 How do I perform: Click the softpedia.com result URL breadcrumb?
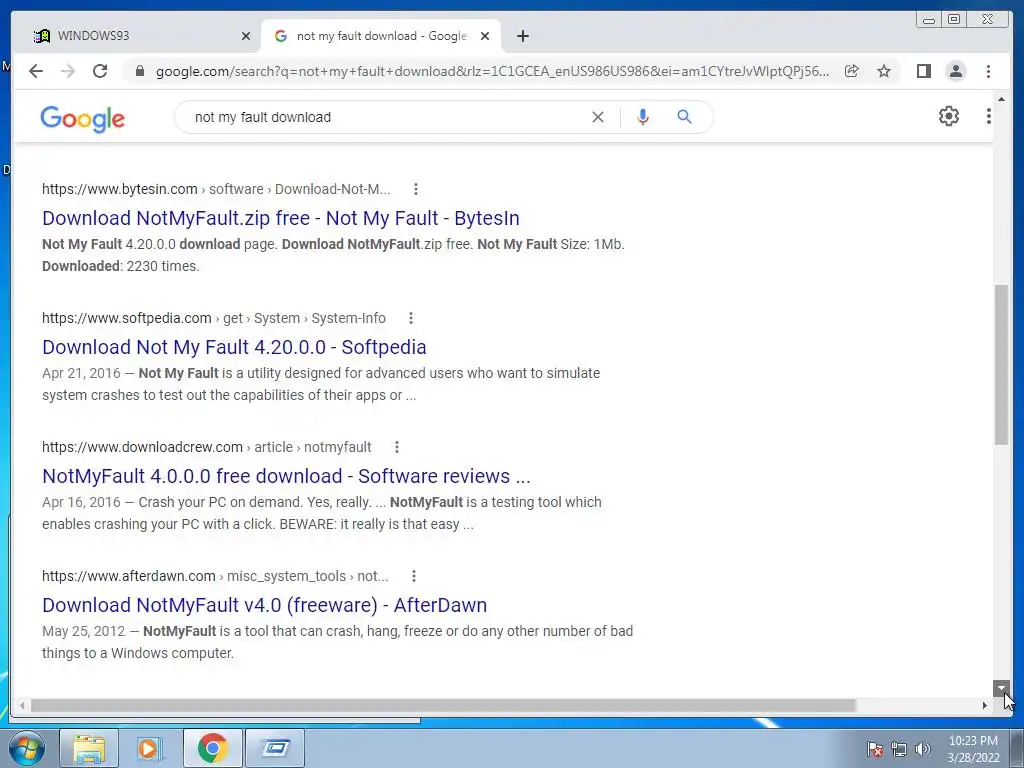pyautogui.click(x=214, y=318)
